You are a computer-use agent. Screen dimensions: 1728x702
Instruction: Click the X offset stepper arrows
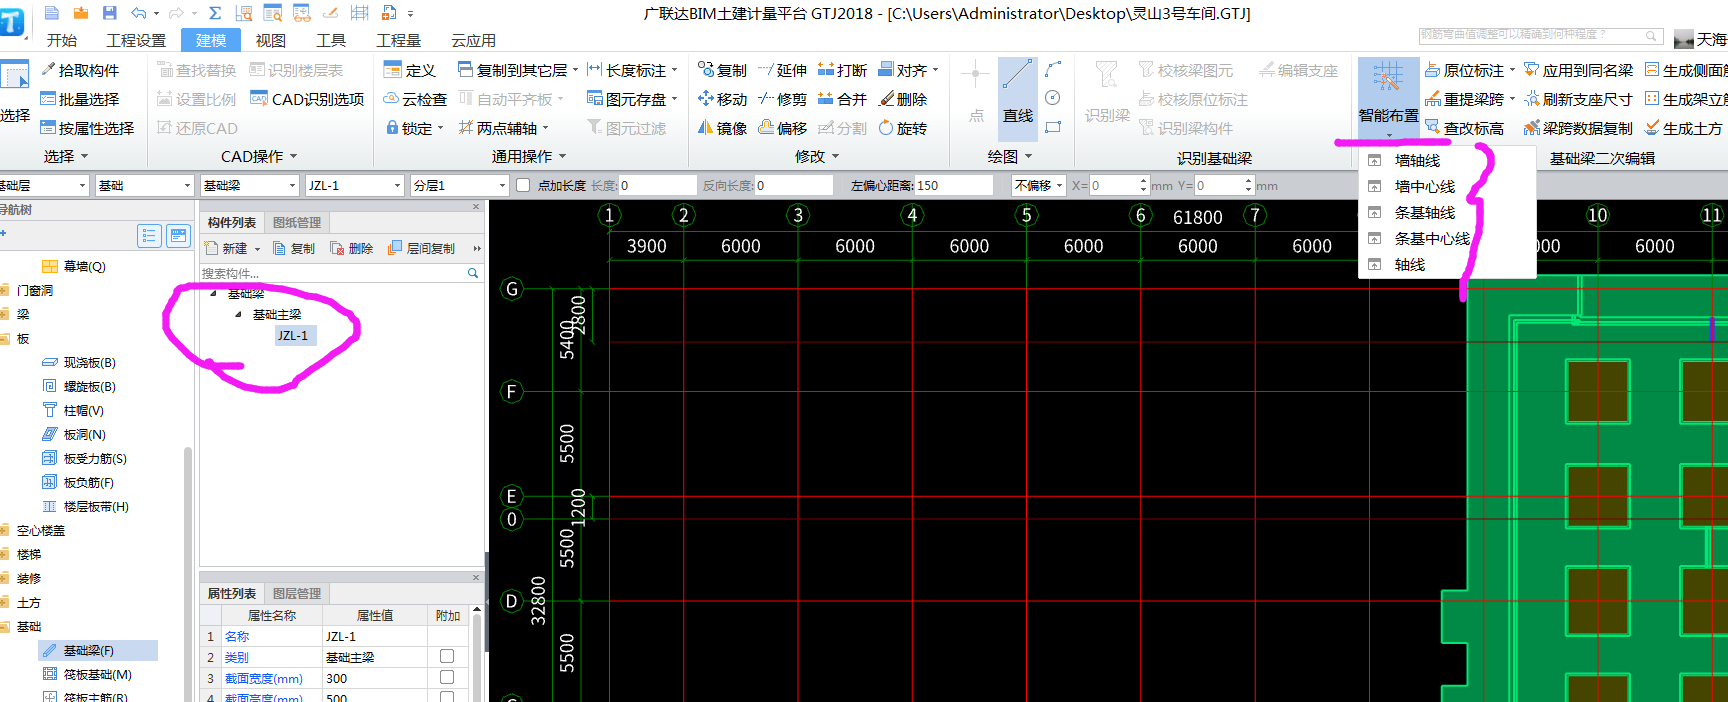point(1143,185)
